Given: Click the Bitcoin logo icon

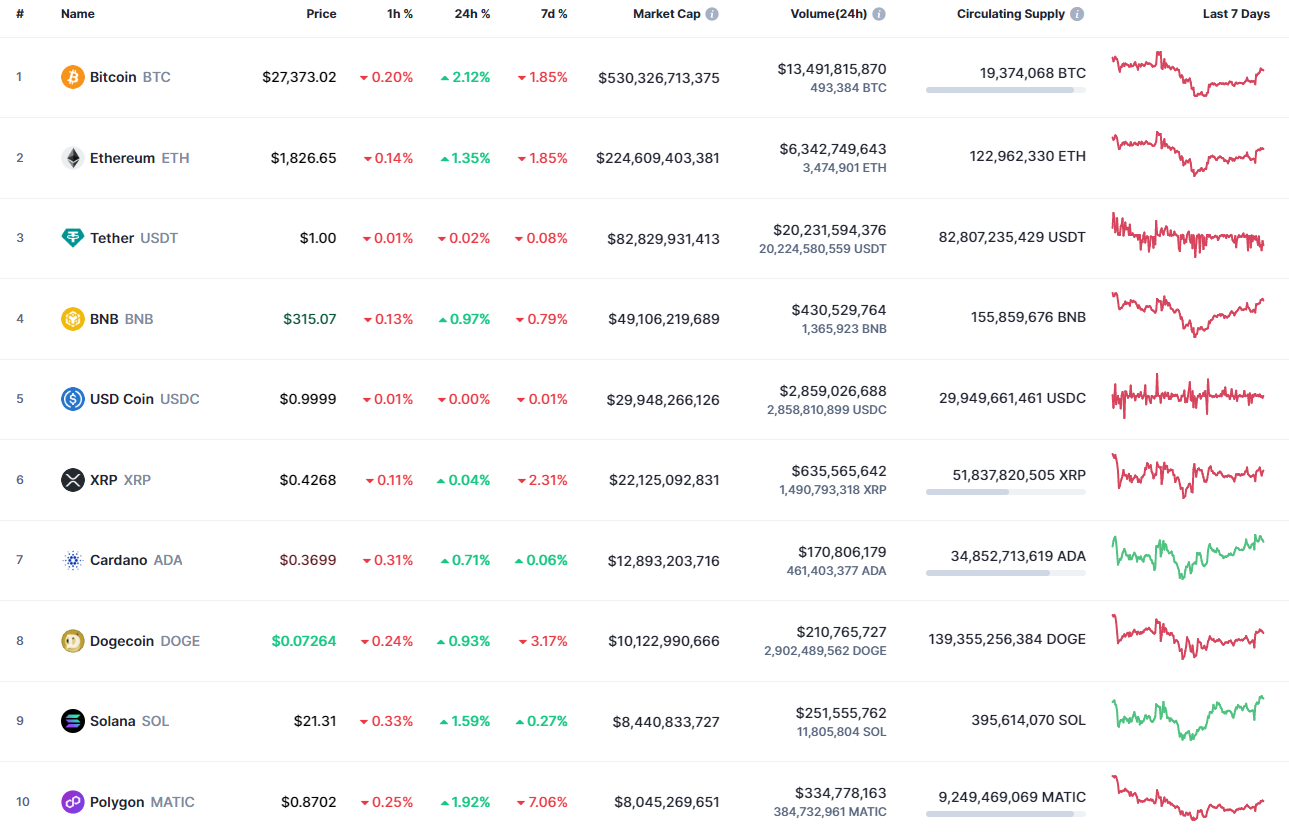Looking at the screenshot, I should (70, 76).
